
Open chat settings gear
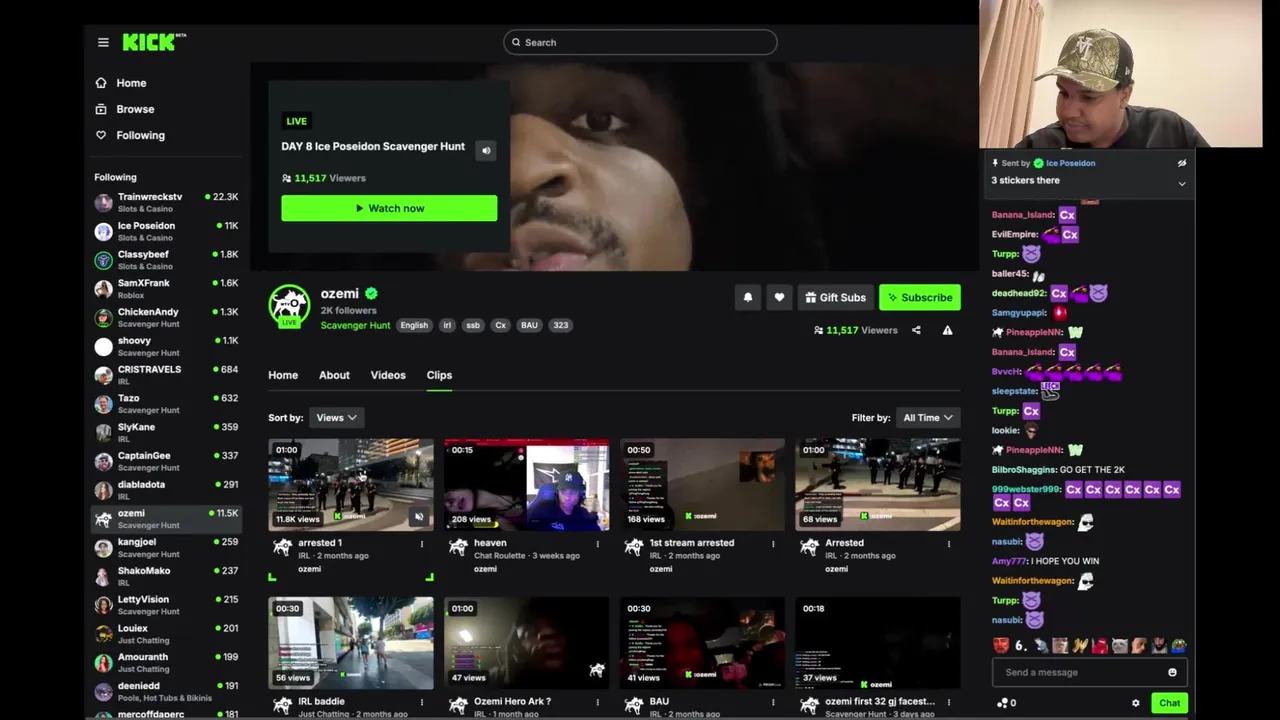coord(1136,703)
